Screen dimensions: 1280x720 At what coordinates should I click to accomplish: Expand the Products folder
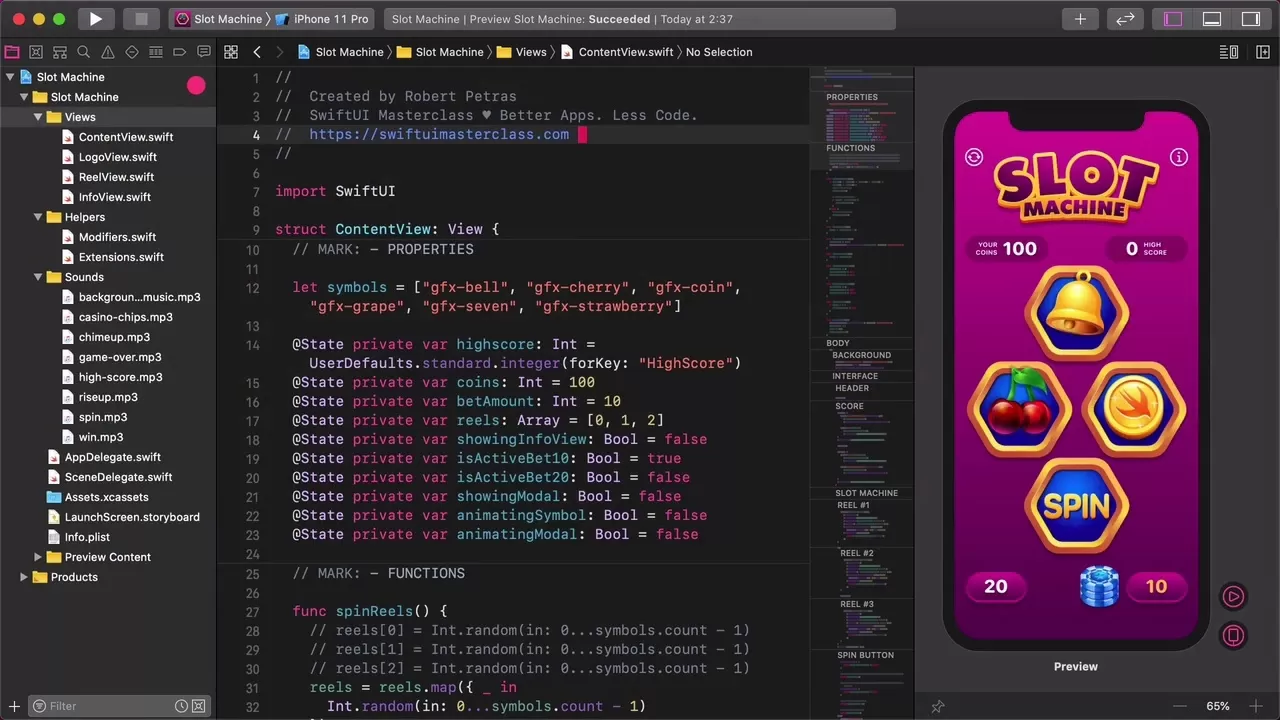tap(25, 577)
